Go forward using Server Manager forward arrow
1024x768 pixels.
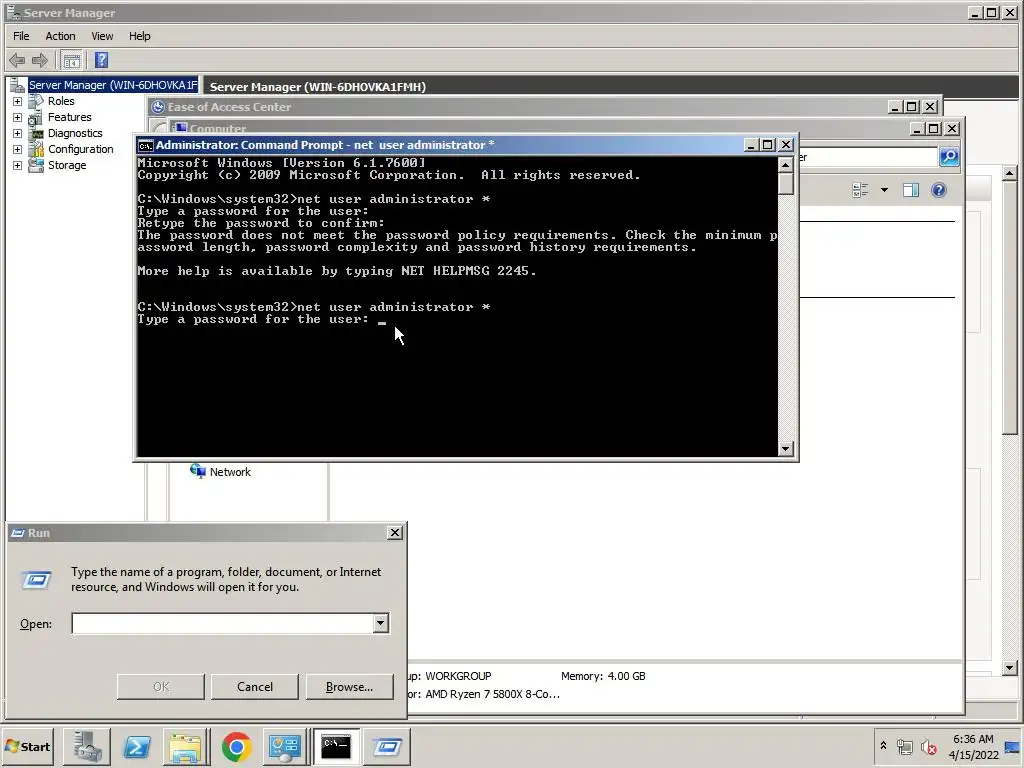(x=40, y=61)
